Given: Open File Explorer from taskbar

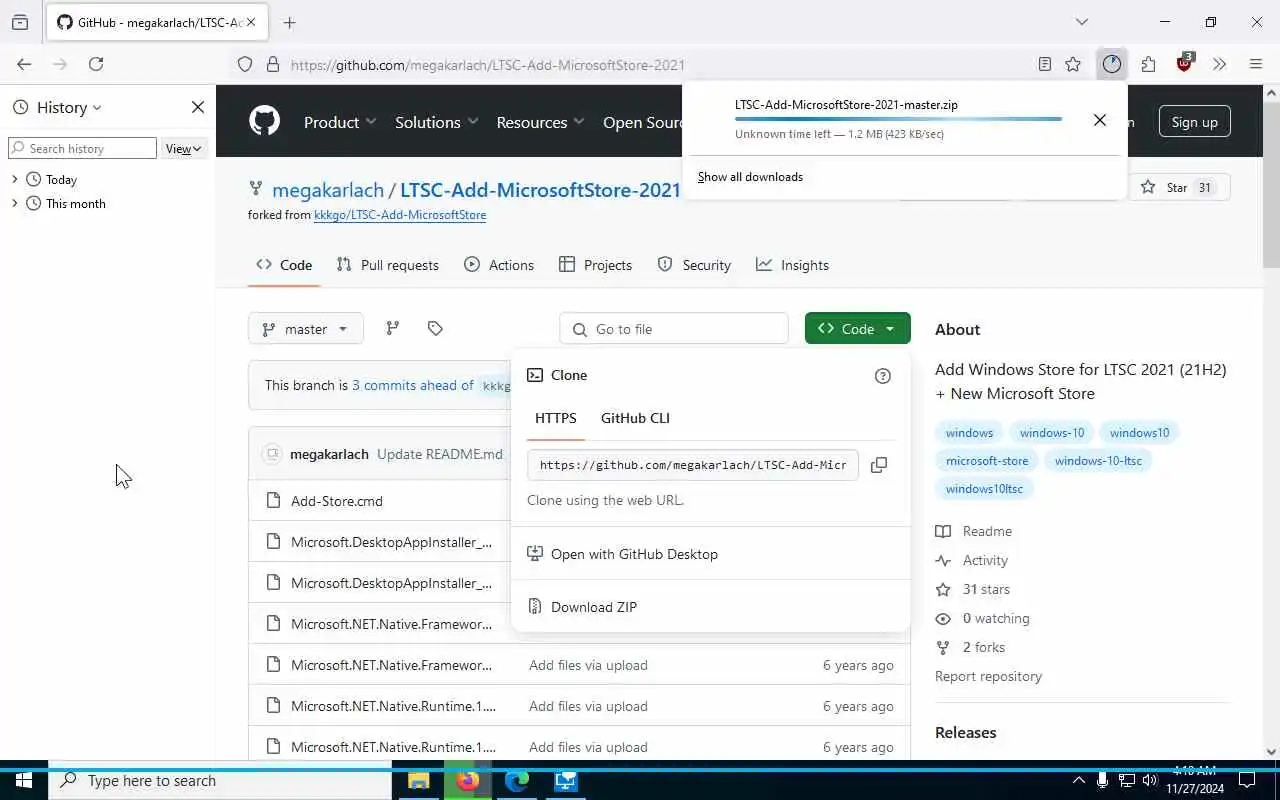Looking at the screenshot, I should tap(418, 781).
